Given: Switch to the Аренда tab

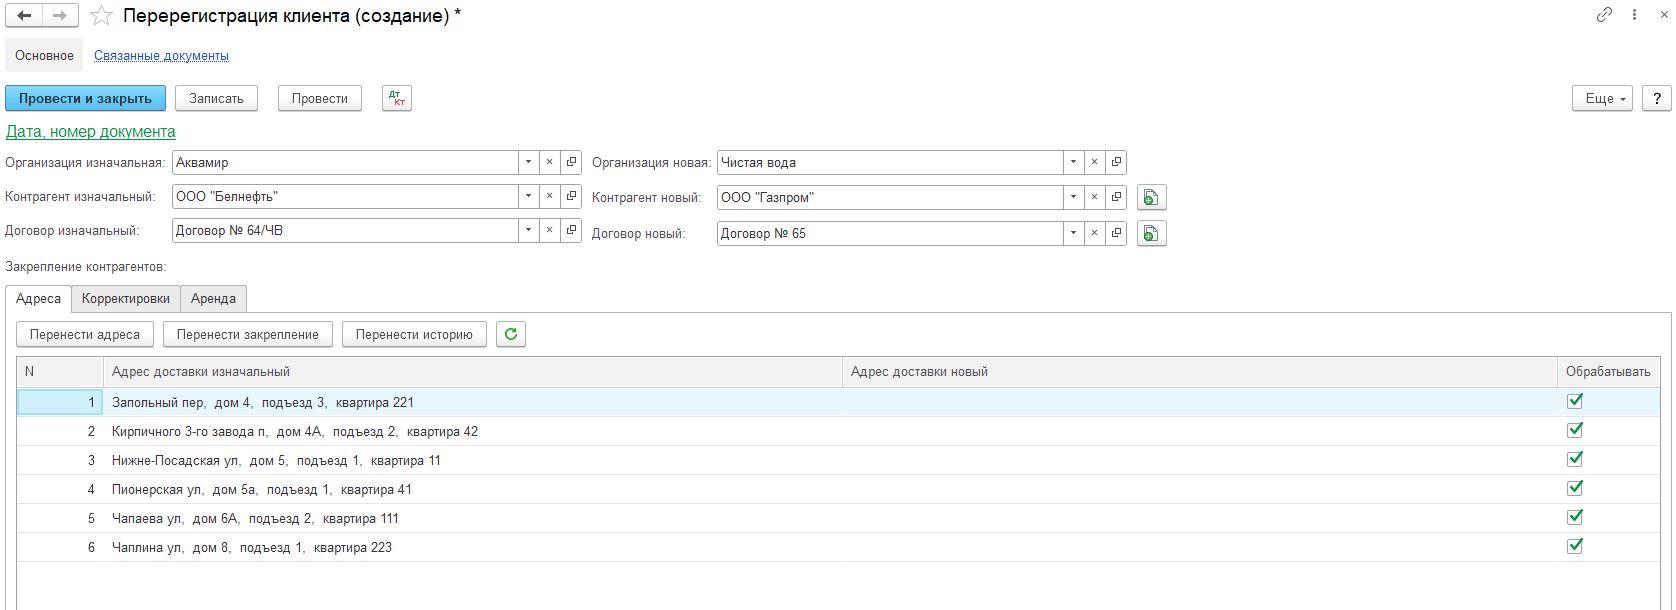Looking at the screenshot, I should click(x=213, y=299).
